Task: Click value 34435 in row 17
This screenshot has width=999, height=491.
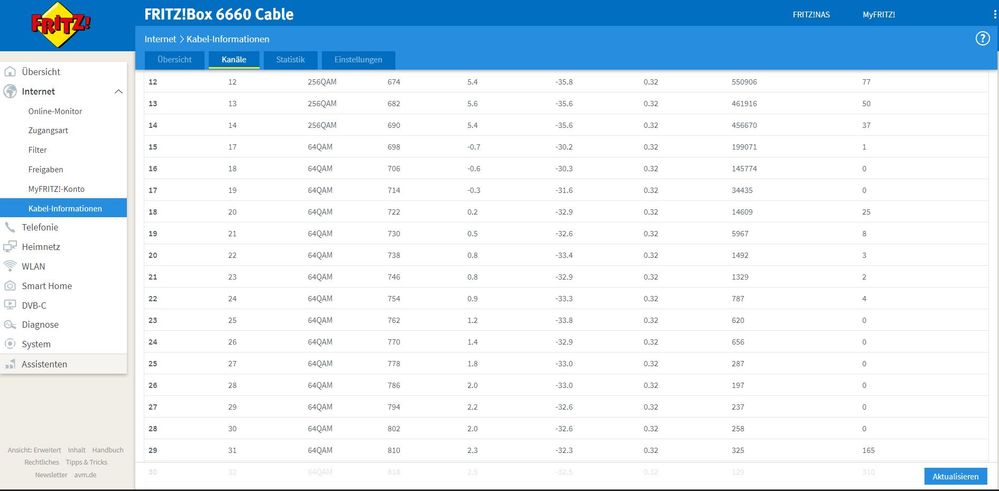Action: pyautogui.click(x=742, y=190)
